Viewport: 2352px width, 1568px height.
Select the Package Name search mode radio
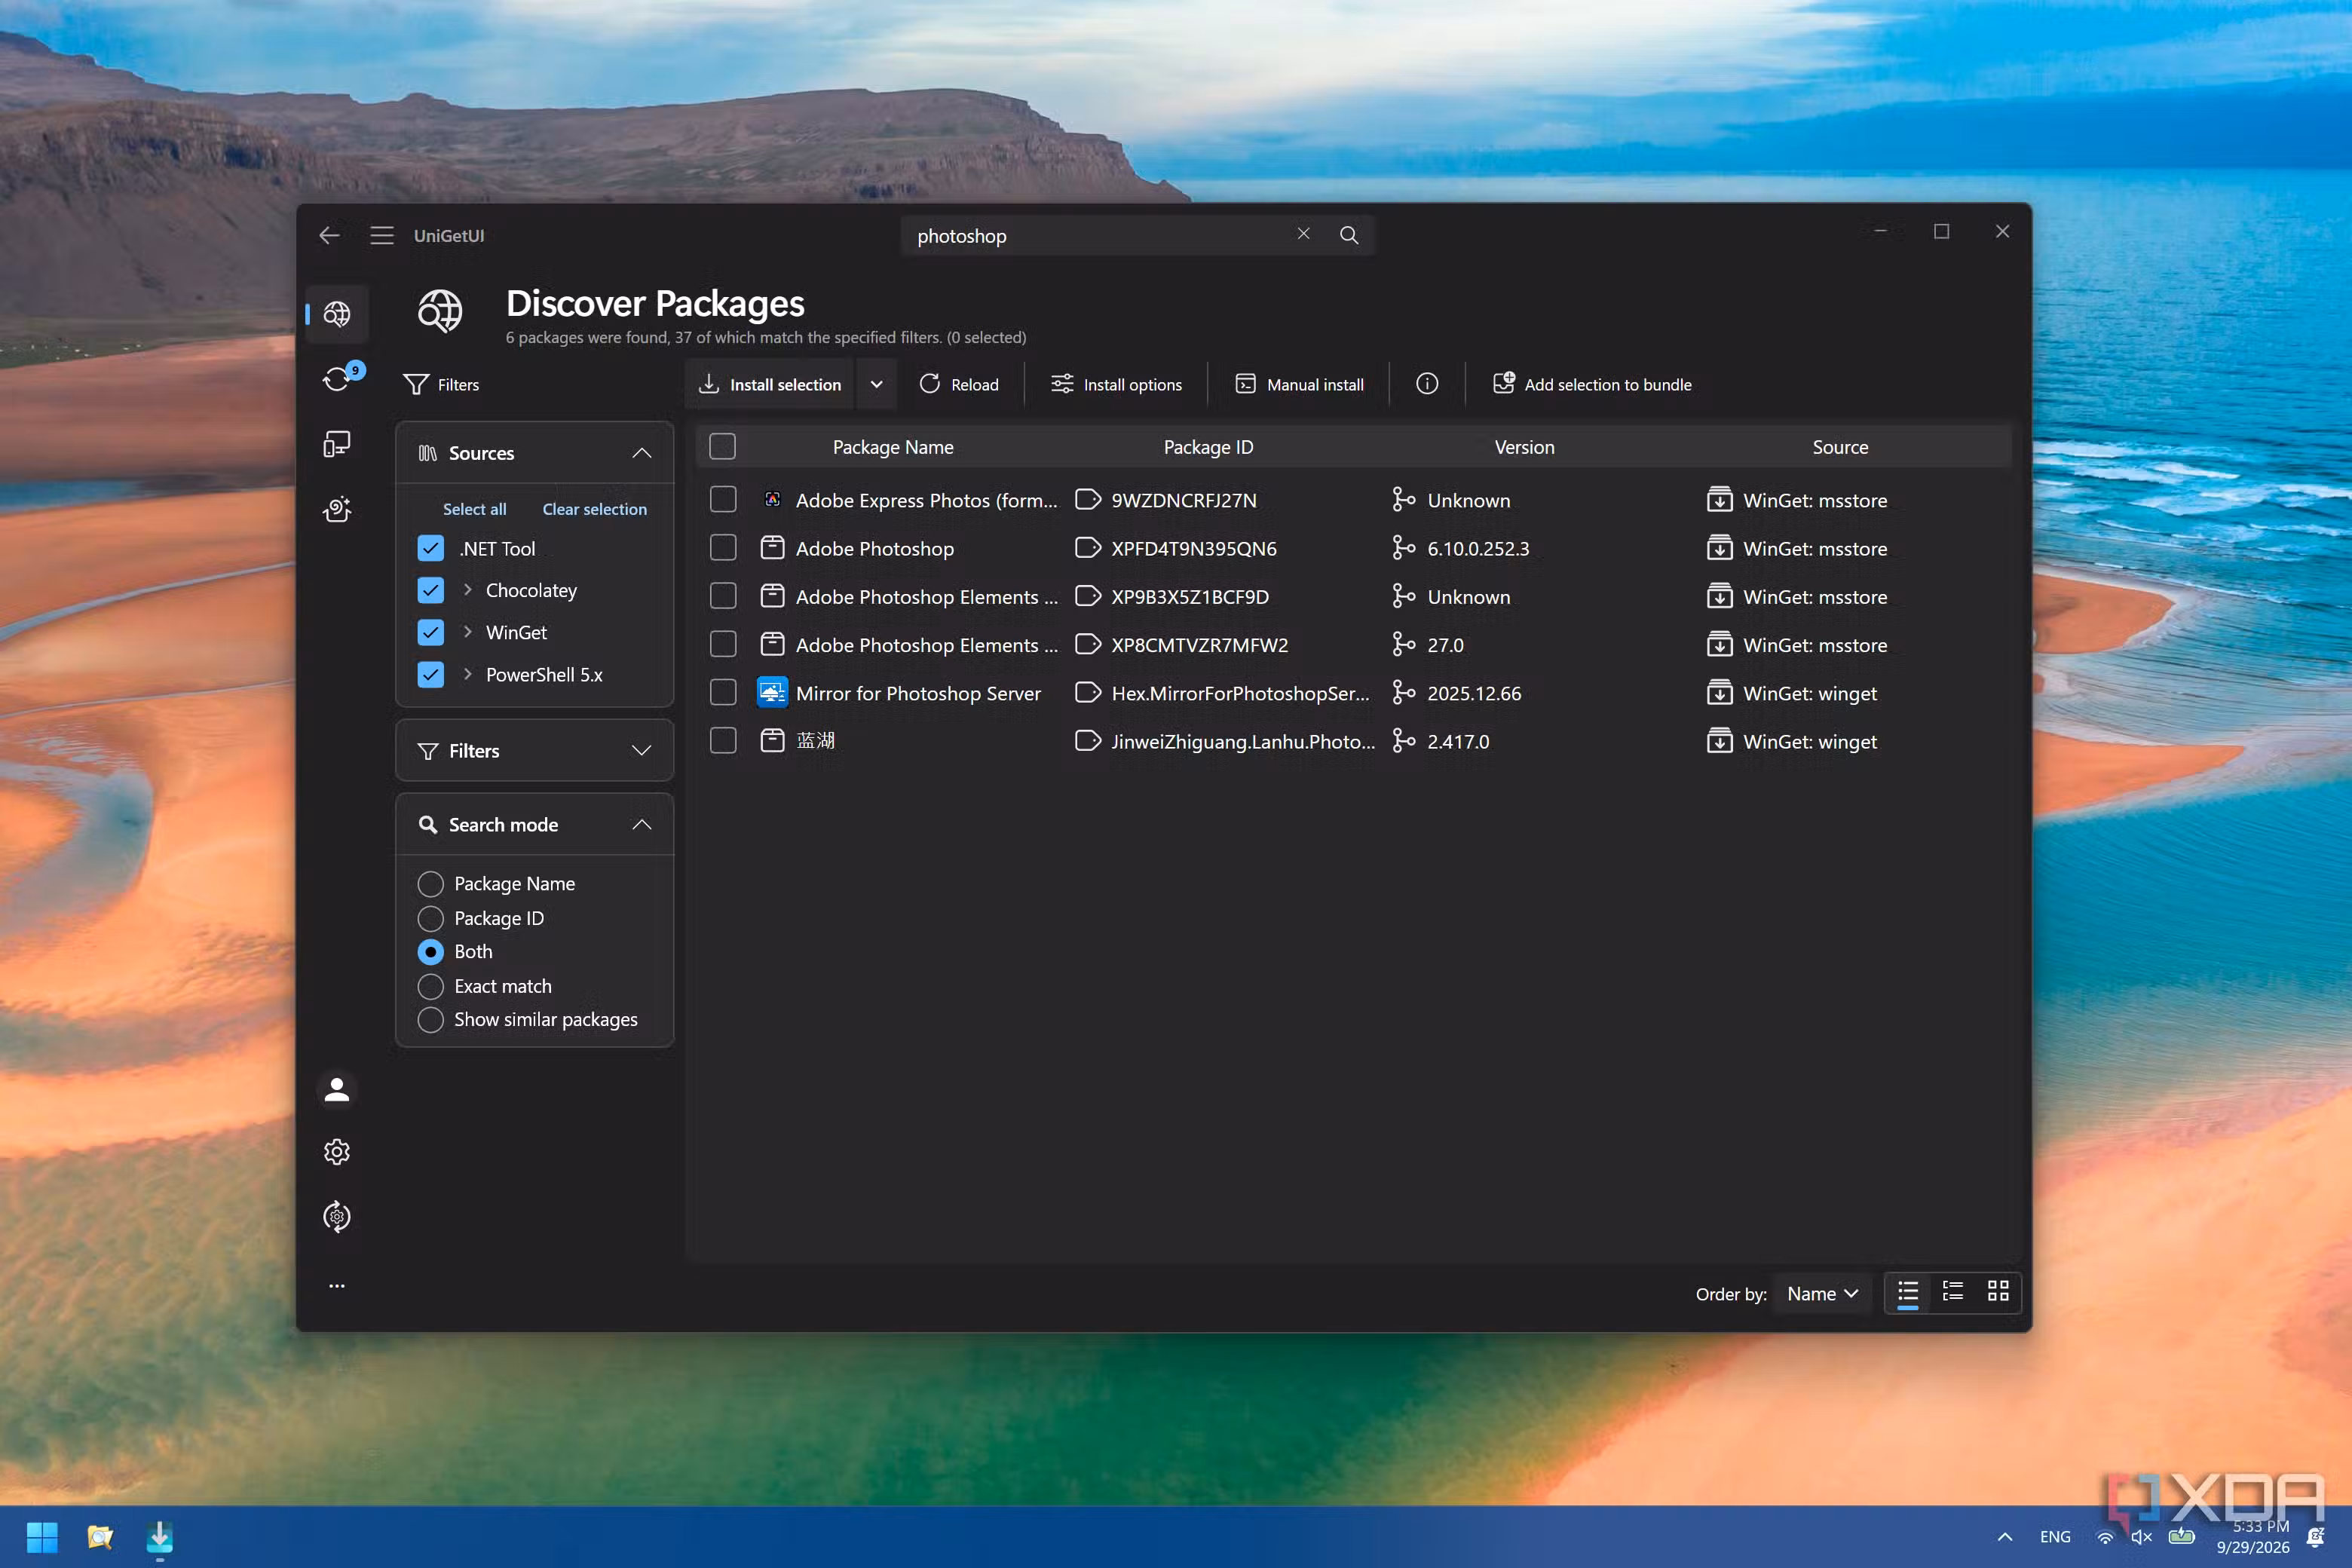point(431,883)
